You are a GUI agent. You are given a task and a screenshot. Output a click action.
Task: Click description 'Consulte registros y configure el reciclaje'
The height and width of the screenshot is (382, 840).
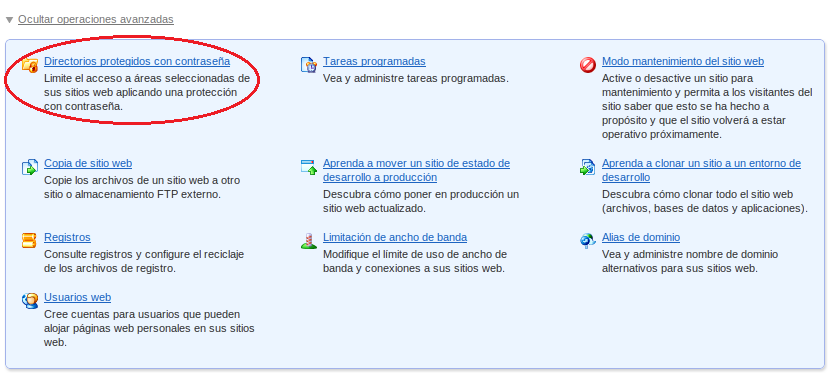point(144,261)
